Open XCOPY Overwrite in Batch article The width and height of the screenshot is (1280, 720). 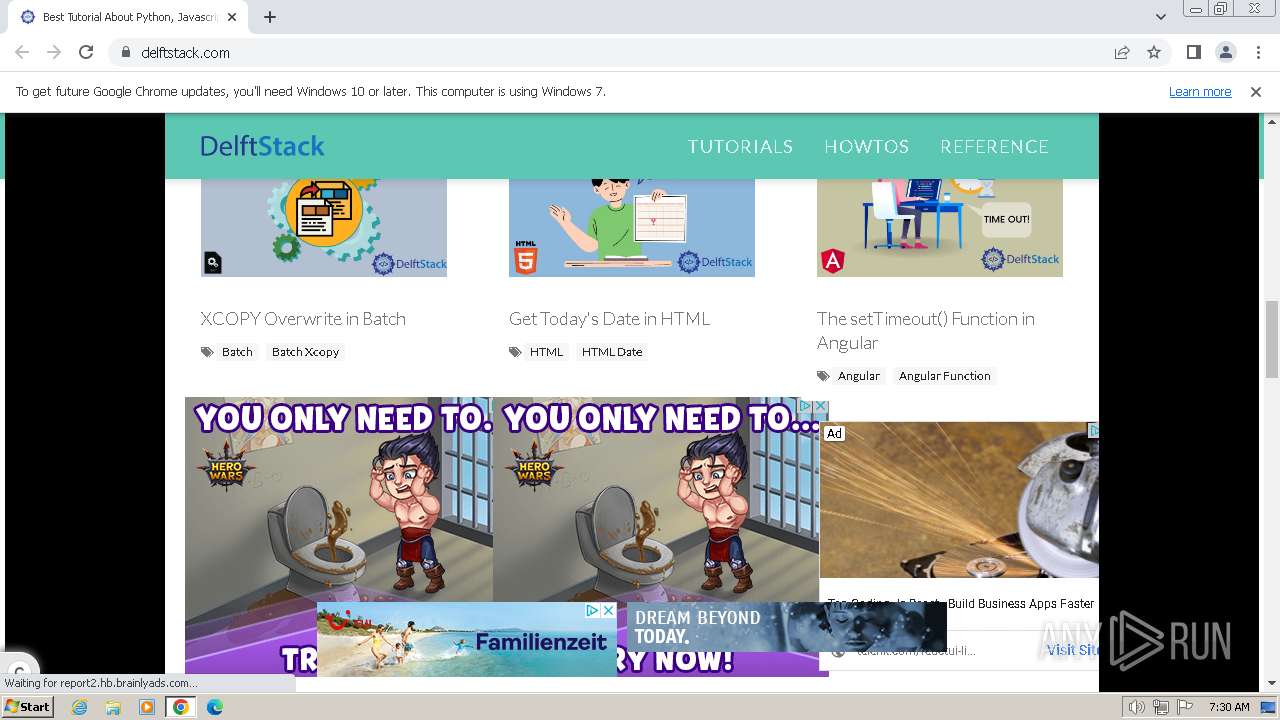click(x=303, y=319)
